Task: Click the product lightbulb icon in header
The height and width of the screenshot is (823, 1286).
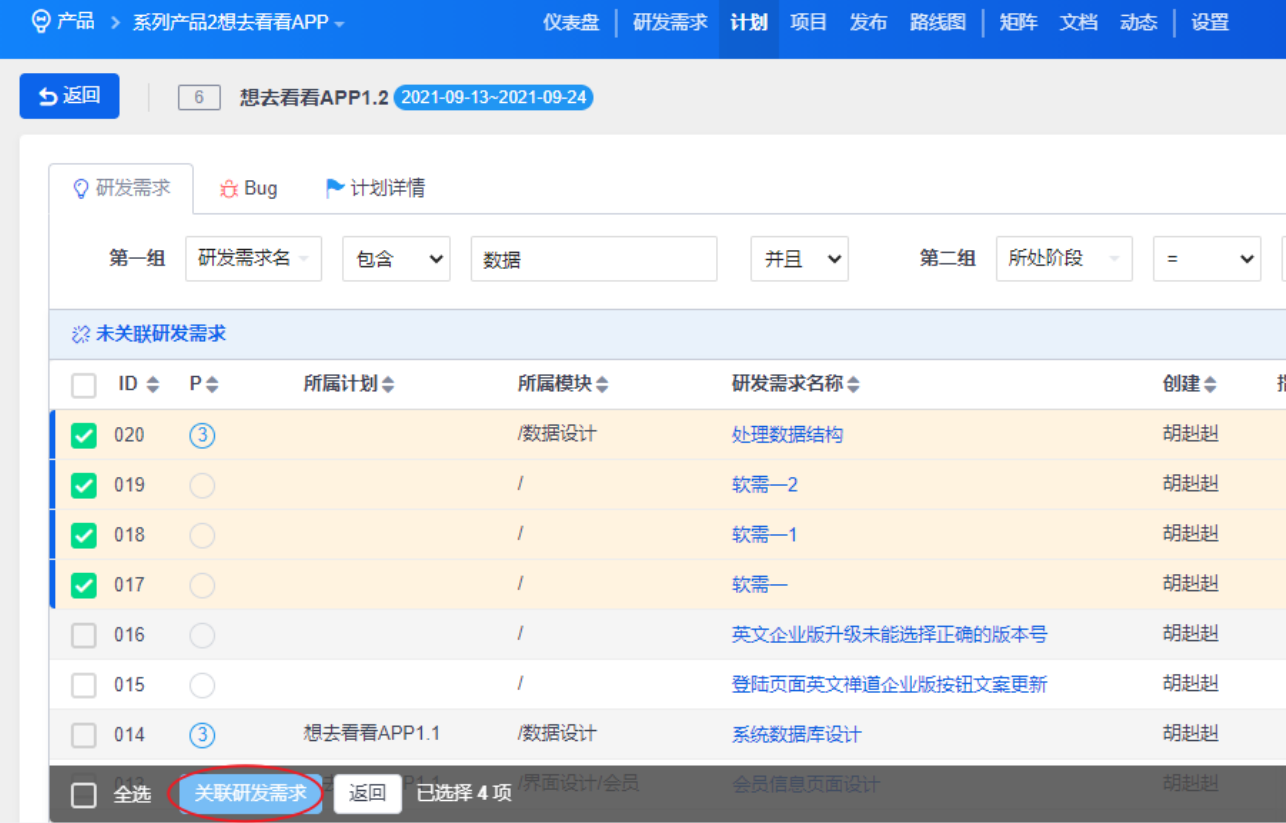Action: pos(41,21)
